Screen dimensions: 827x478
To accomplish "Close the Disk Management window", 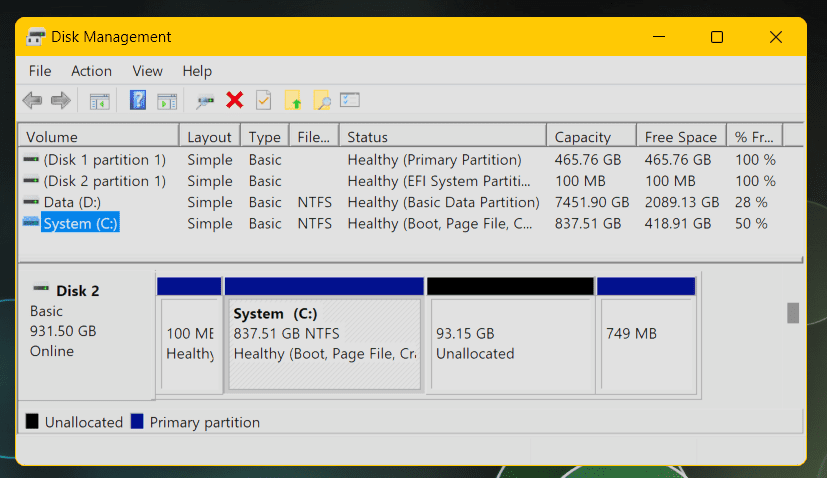I will point(776,37).
